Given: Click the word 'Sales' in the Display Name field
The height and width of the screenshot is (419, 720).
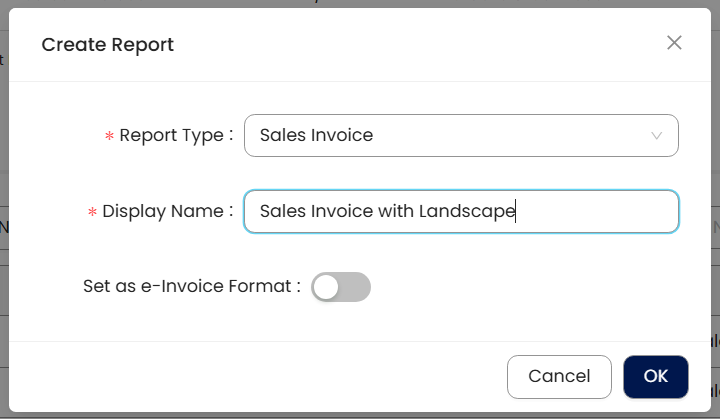Looking at the screenshot, I should coord(281,211).
